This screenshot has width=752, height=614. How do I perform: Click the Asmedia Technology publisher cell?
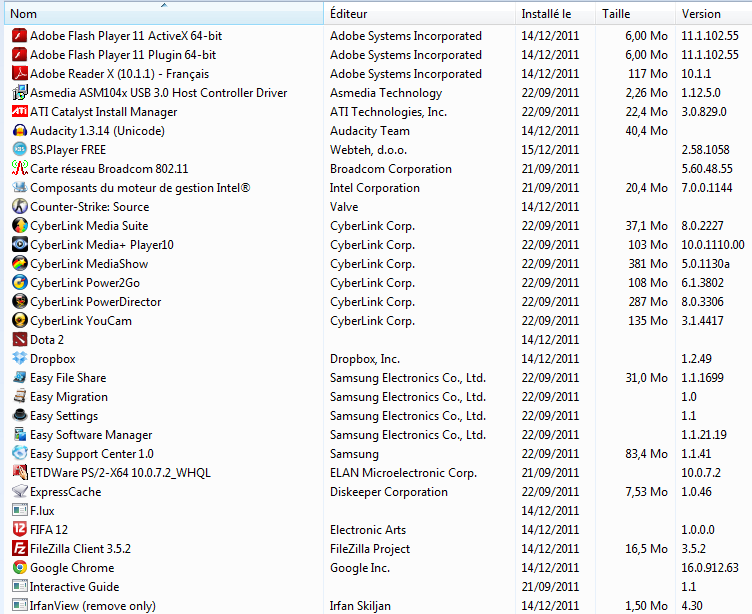386,93
